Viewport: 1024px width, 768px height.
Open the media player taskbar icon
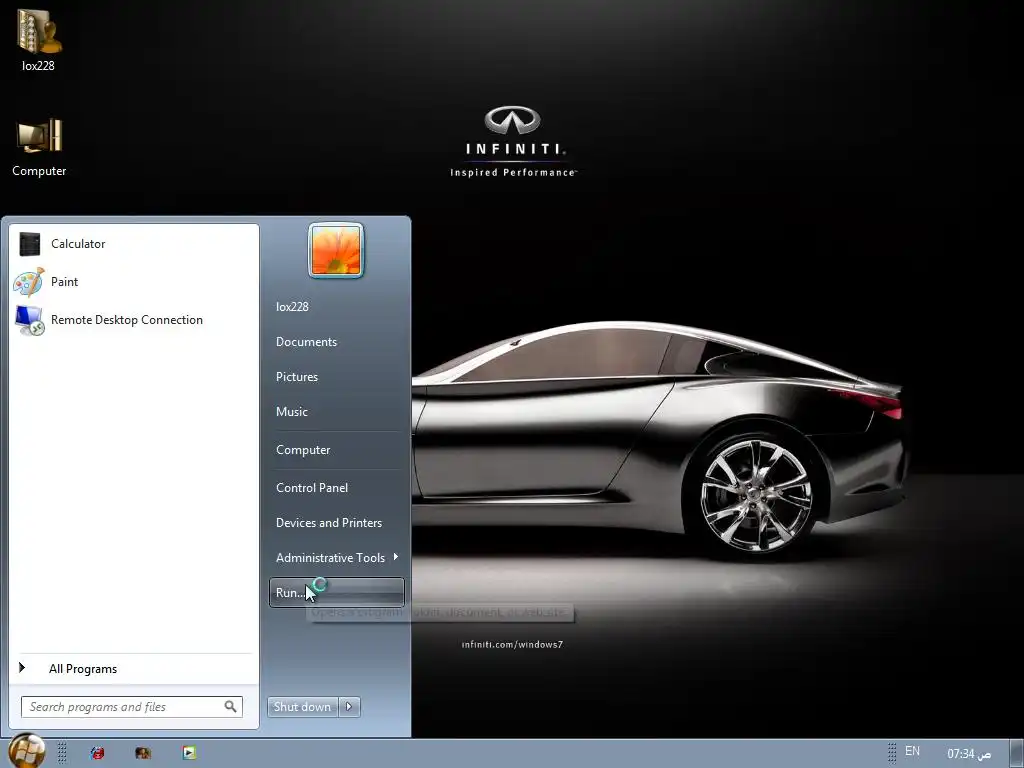[189, 753]
